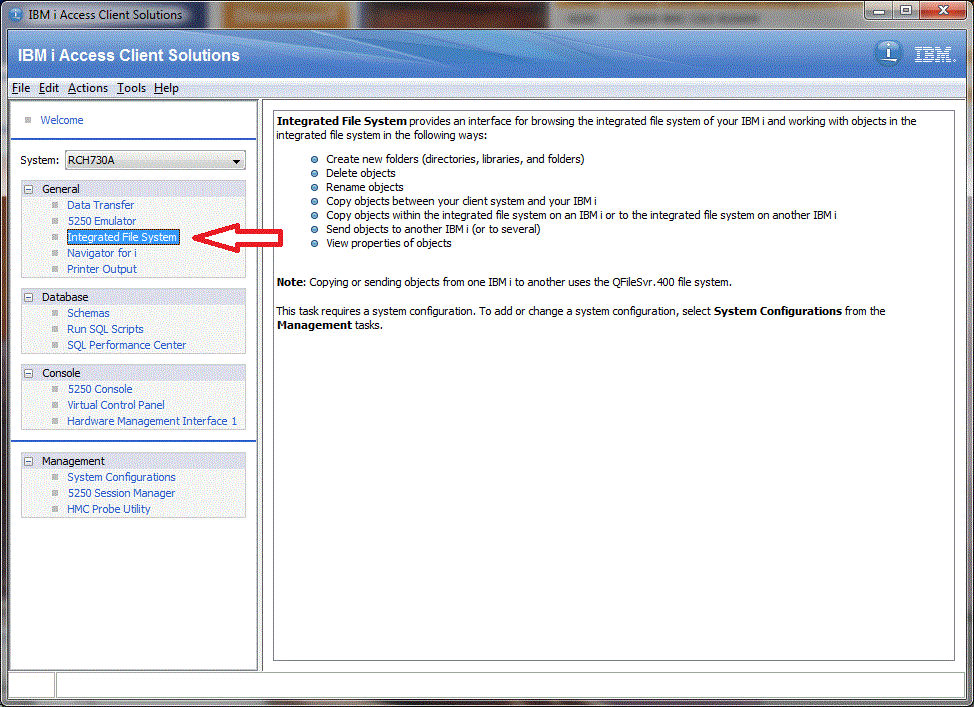Screen dimensions: 974x707
Task: Open the Edit menu
Action: tap(48, 88)
